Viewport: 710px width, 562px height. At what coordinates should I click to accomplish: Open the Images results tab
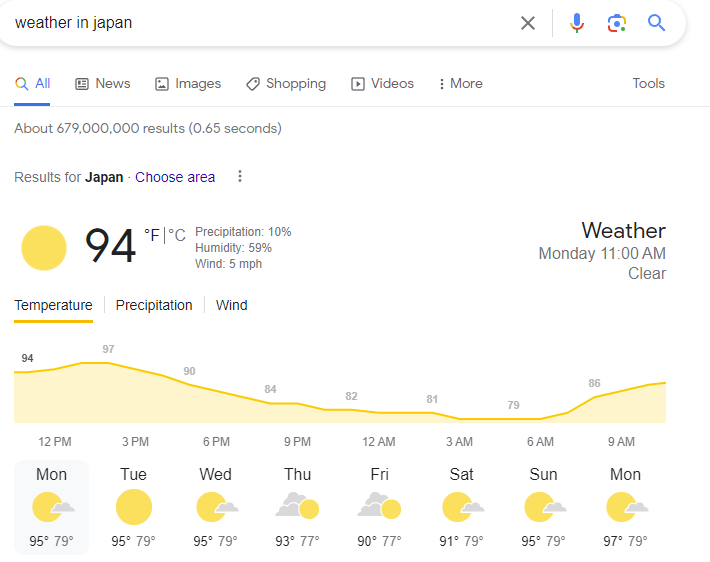(188, 83)
